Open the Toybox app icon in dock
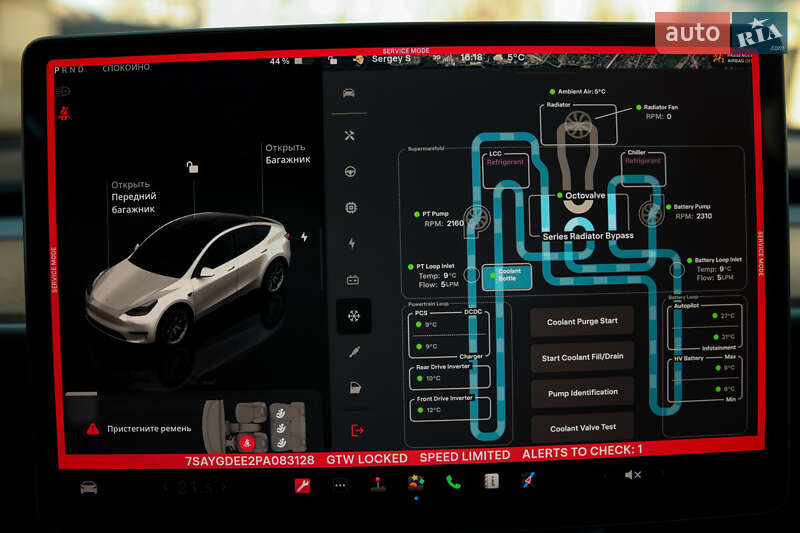800x533 pixels. tap(416, 482)
